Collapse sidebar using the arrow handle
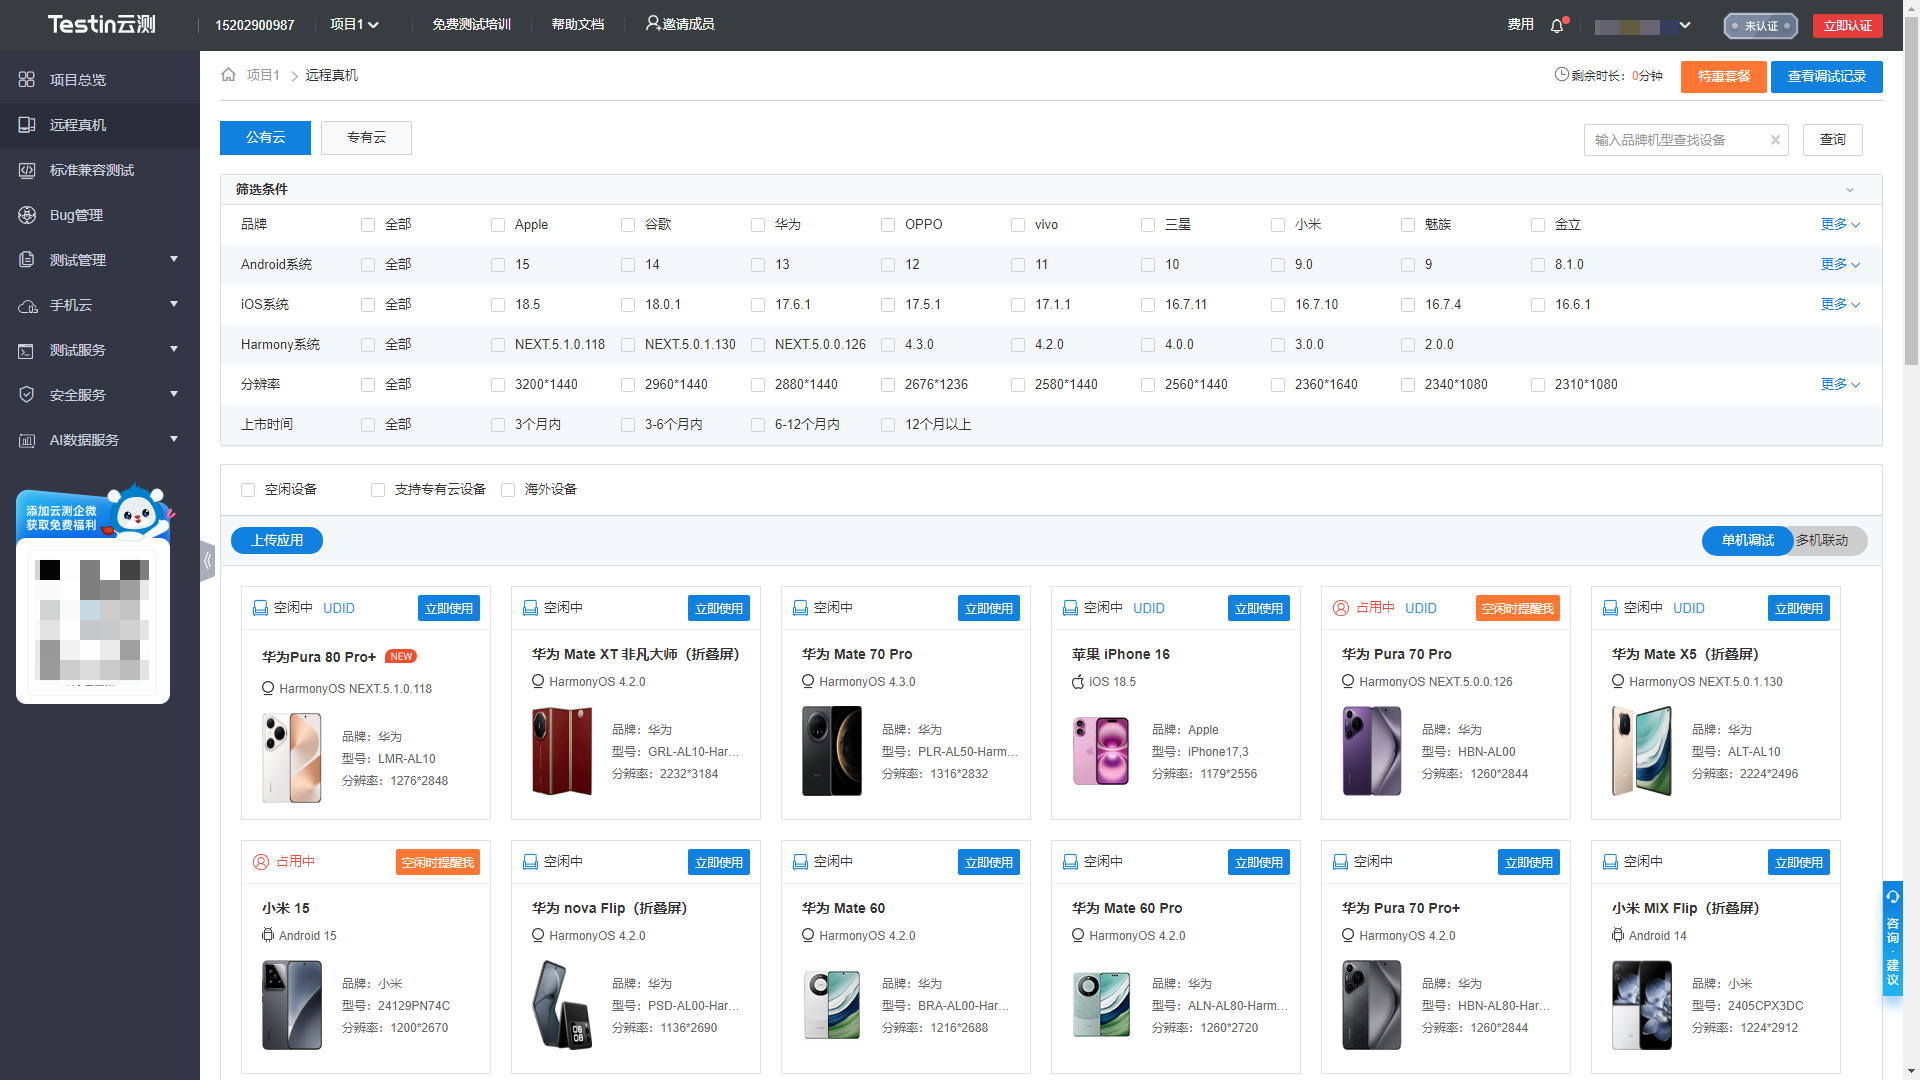This screenshot has width=1920, height=1080. (x=207, y=561)
